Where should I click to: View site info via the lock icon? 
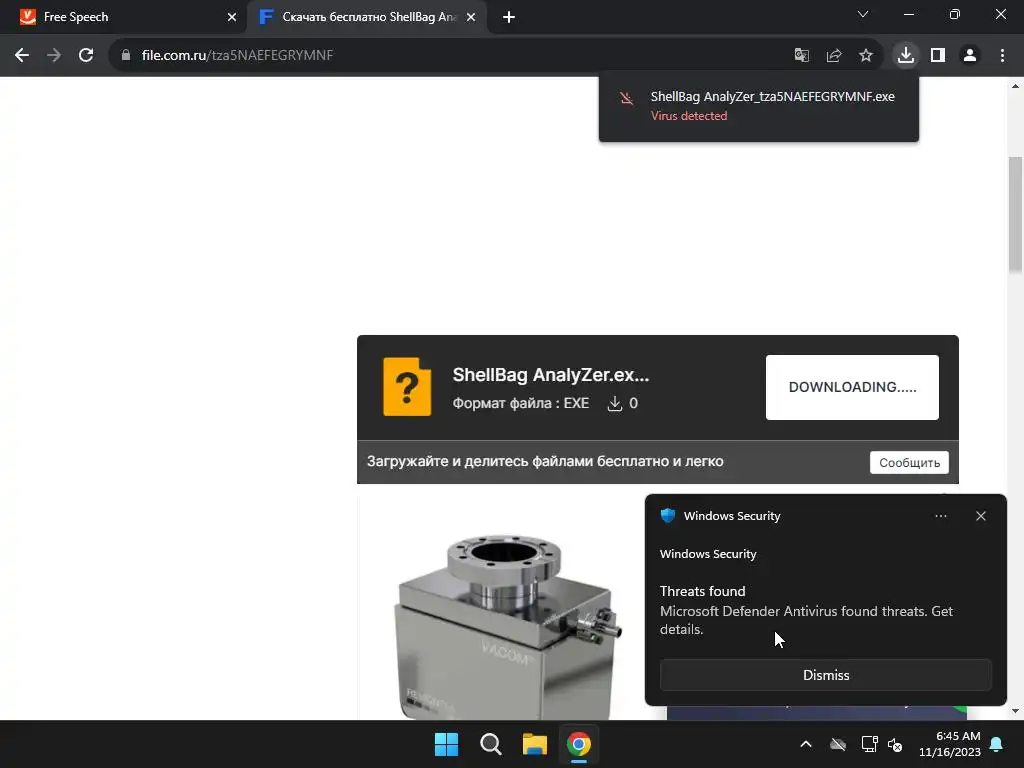(126, 56)
